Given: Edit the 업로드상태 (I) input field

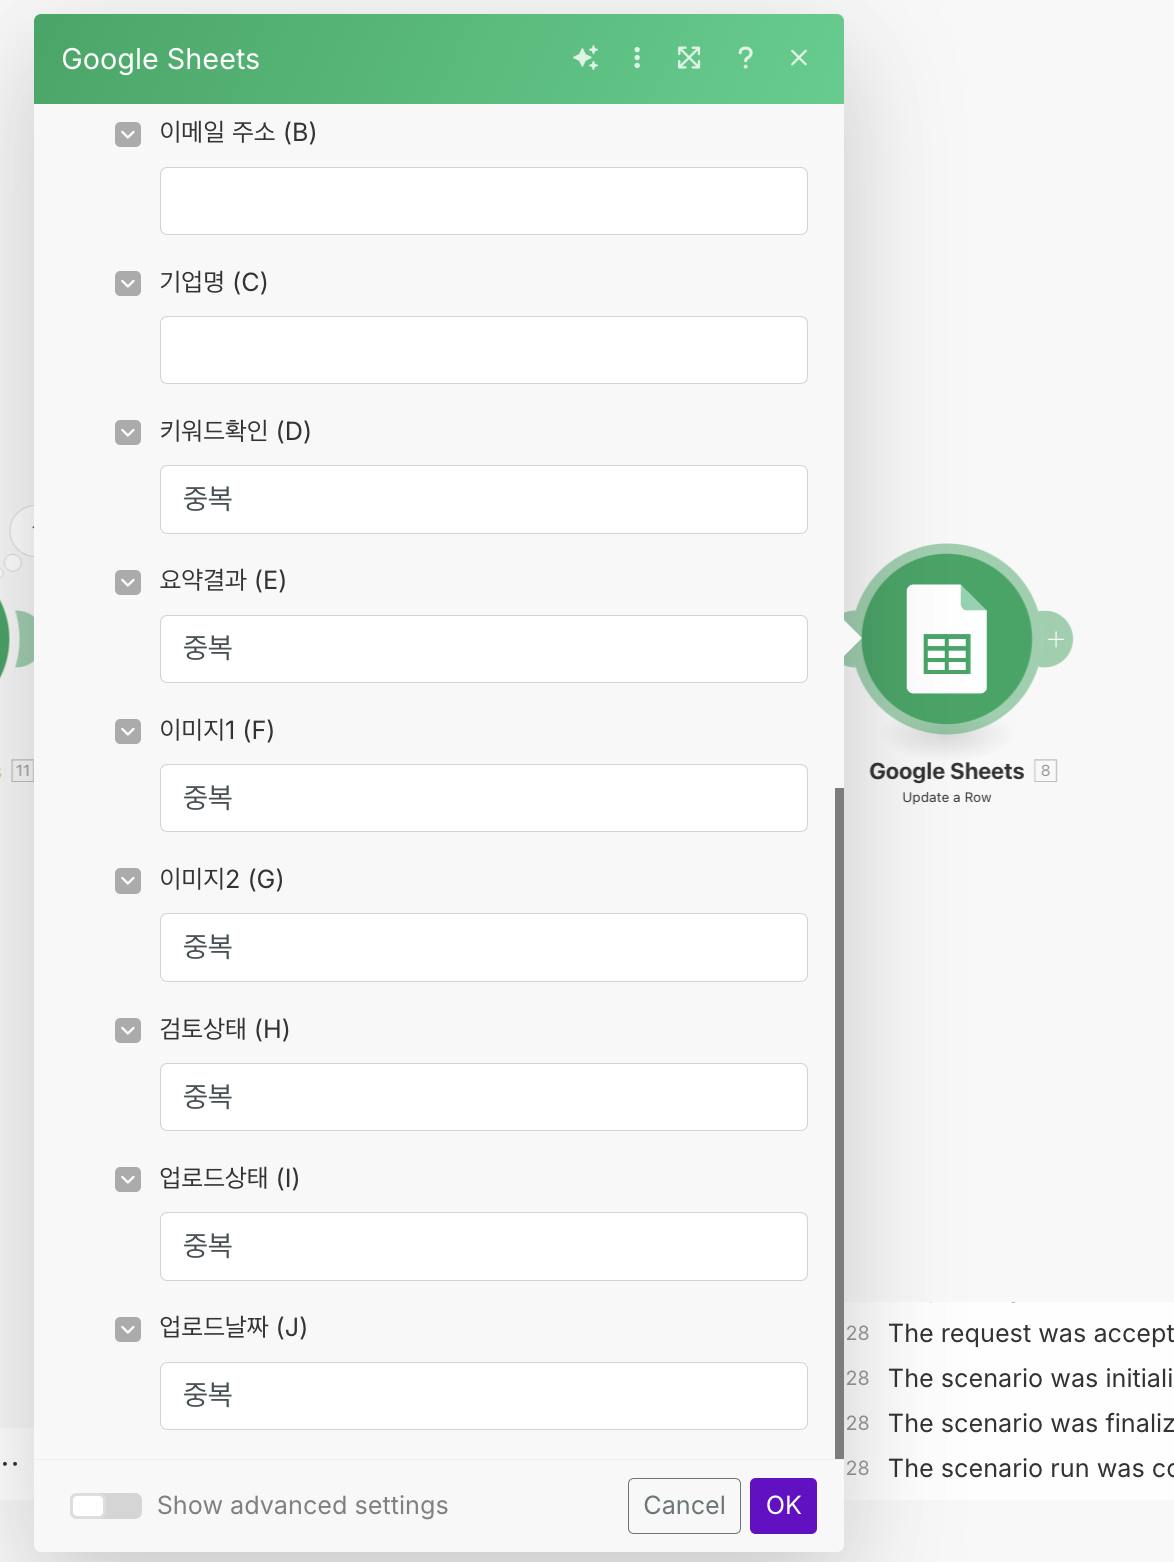Looking at the screenshot, I should tap(484, 1246).
